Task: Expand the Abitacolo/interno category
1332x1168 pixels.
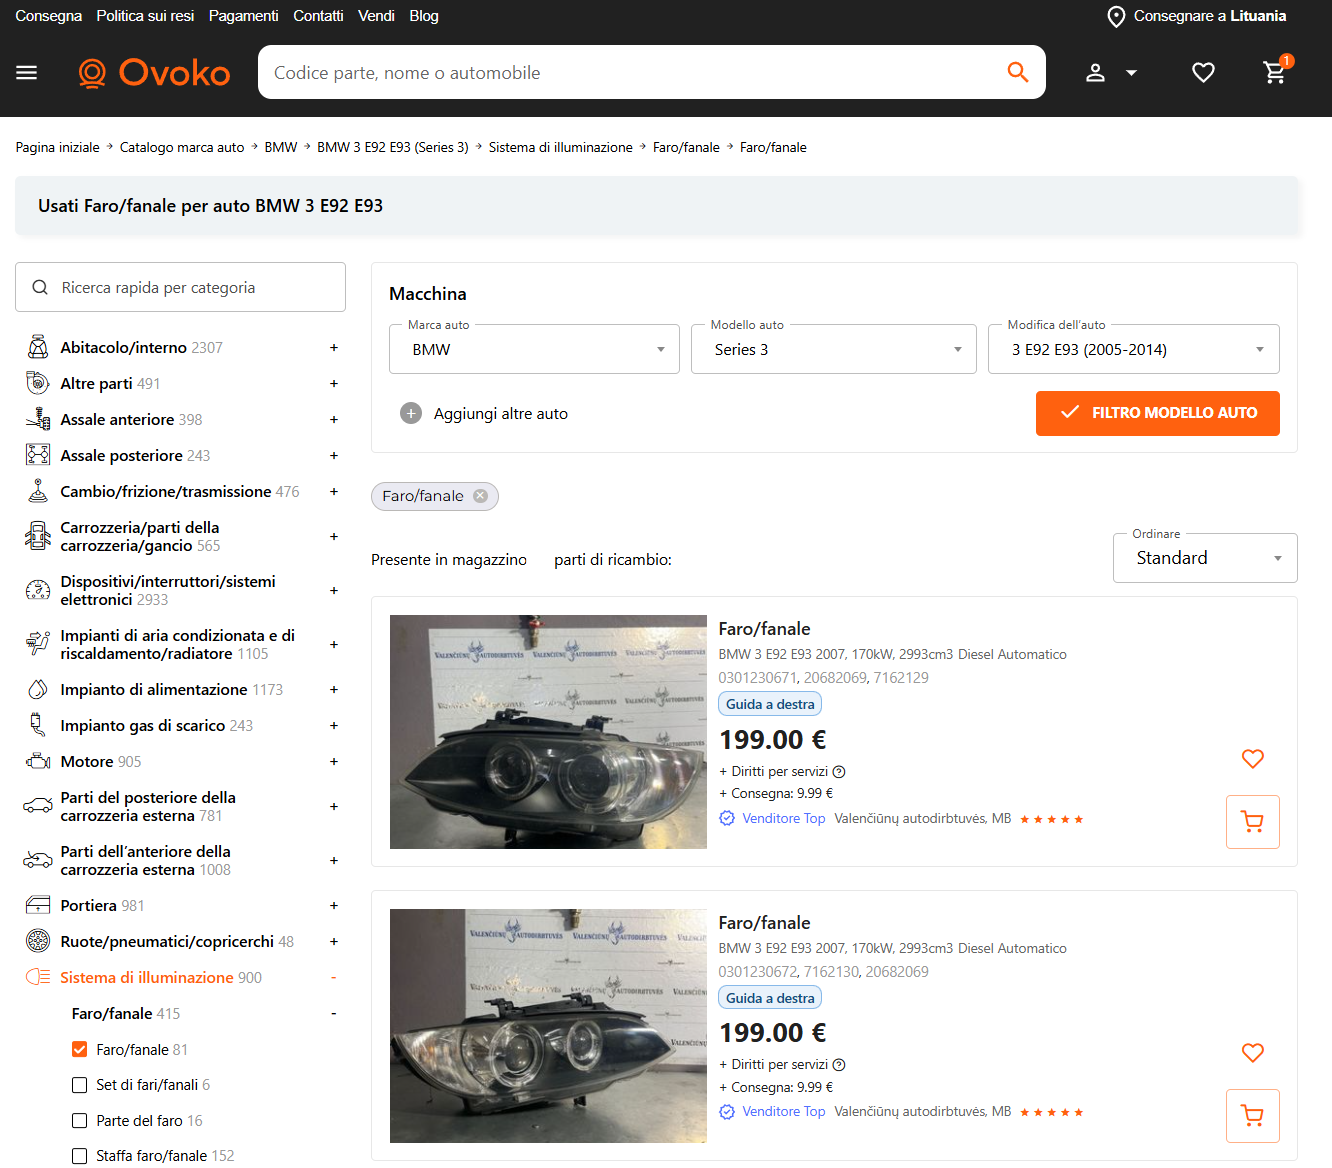Action: pos(334,348)
